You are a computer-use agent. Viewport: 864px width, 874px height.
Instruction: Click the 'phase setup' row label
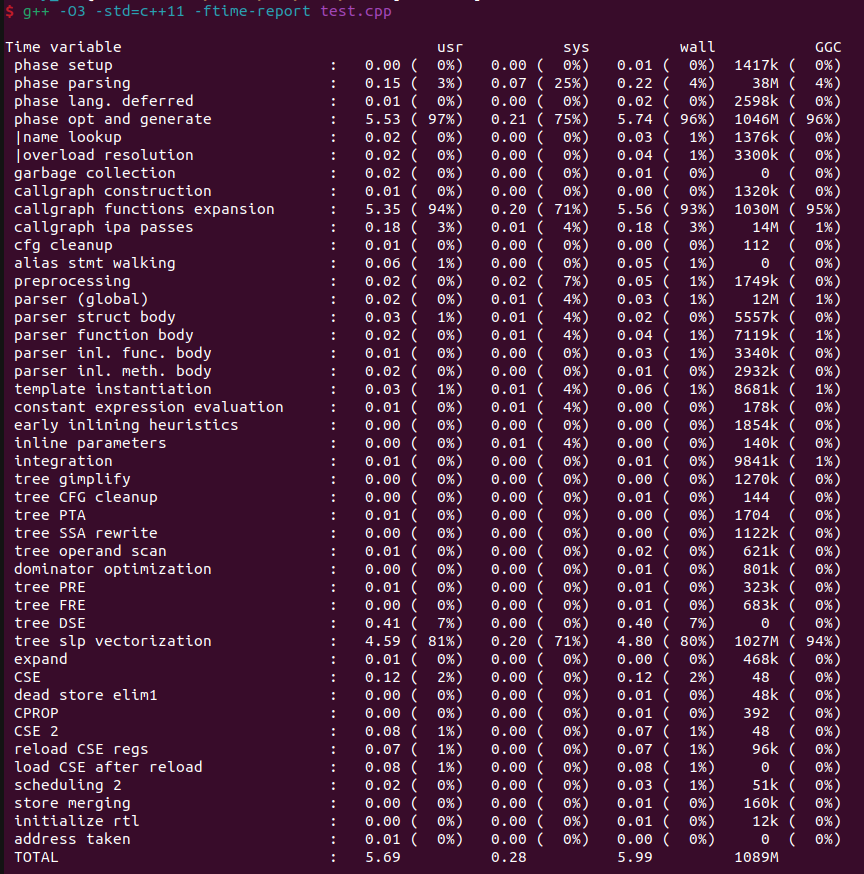(63, 65)
